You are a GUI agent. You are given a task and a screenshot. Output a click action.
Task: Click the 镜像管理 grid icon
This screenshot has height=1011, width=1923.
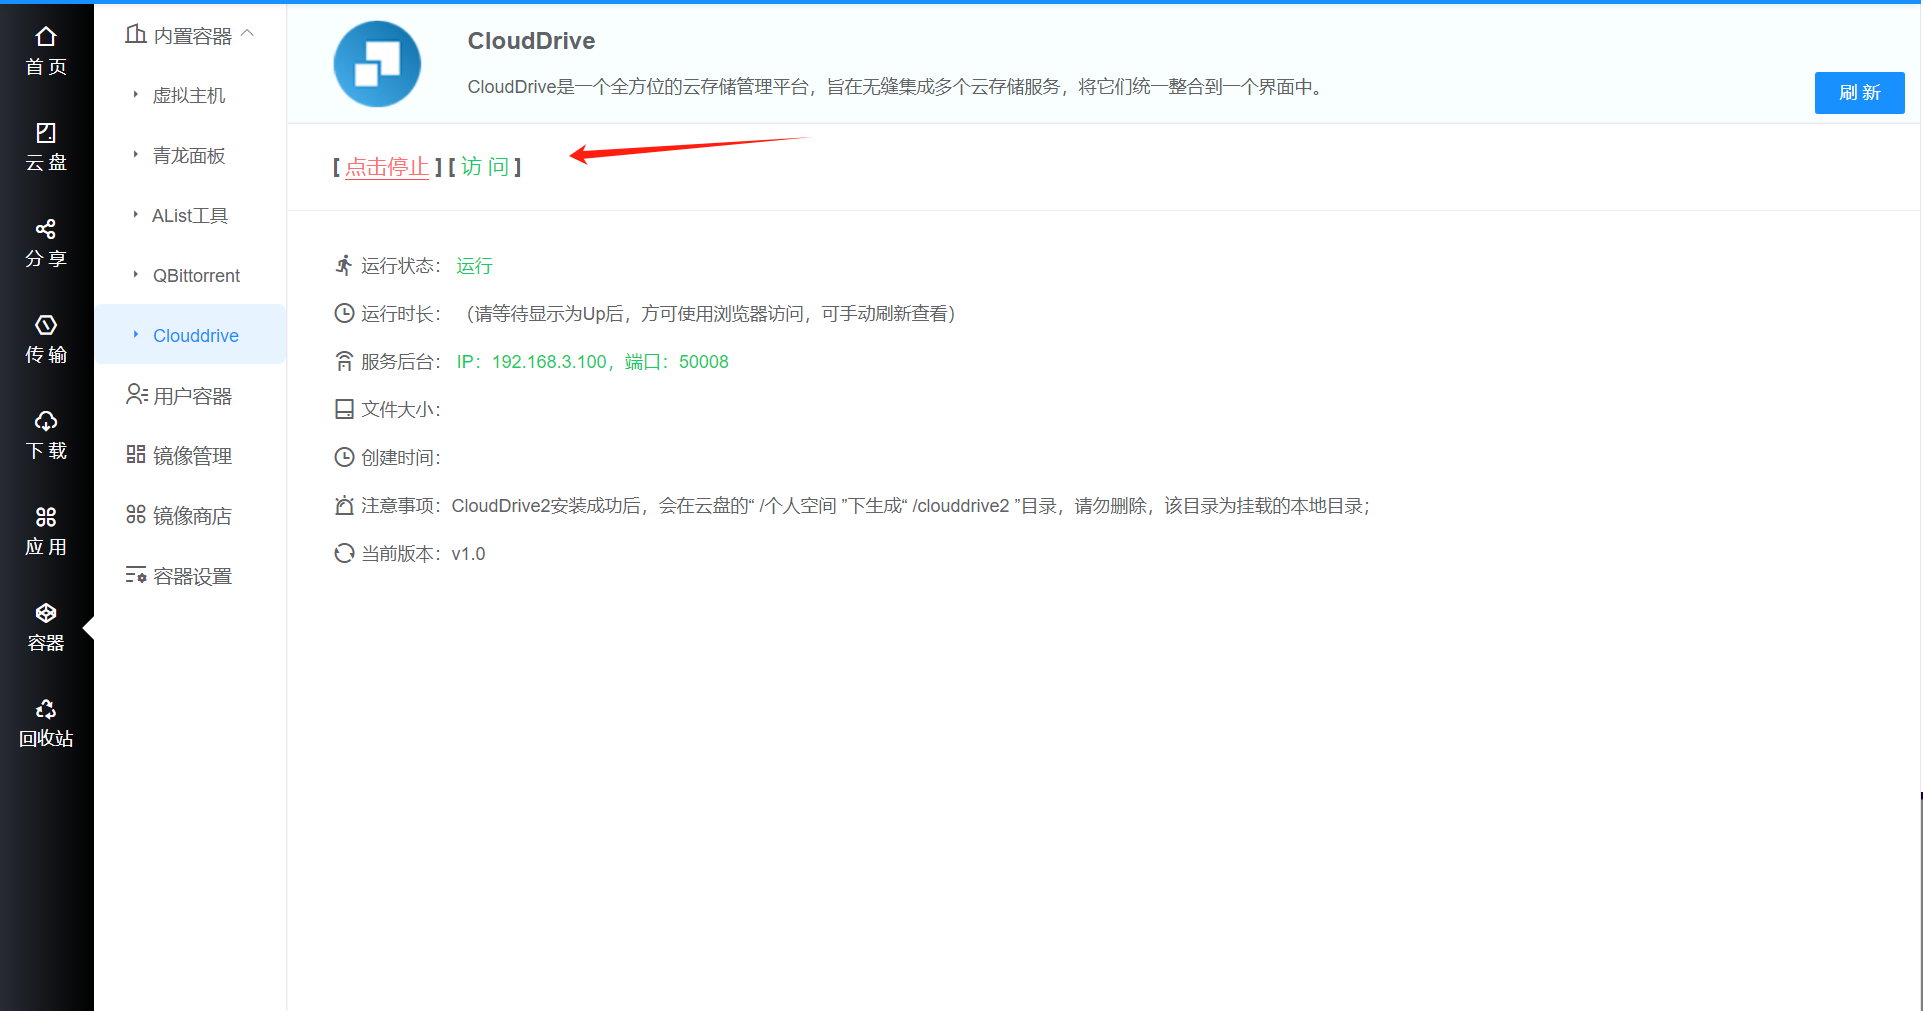[136, 454]
